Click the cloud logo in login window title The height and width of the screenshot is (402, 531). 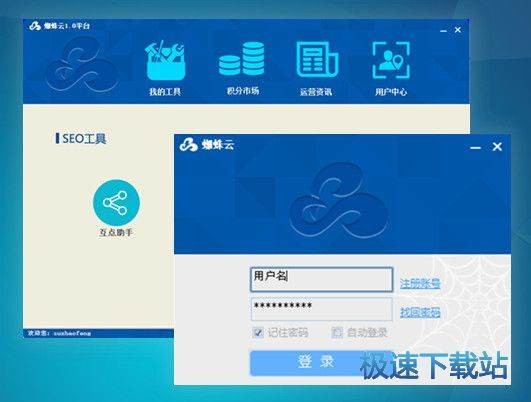(x=188, y=145)
